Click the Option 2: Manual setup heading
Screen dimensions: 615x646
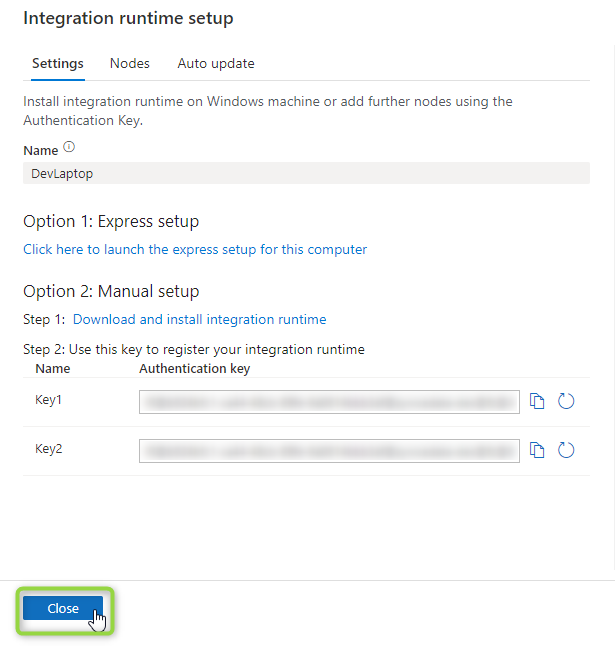pyautogui.click(x=111, y=291)
